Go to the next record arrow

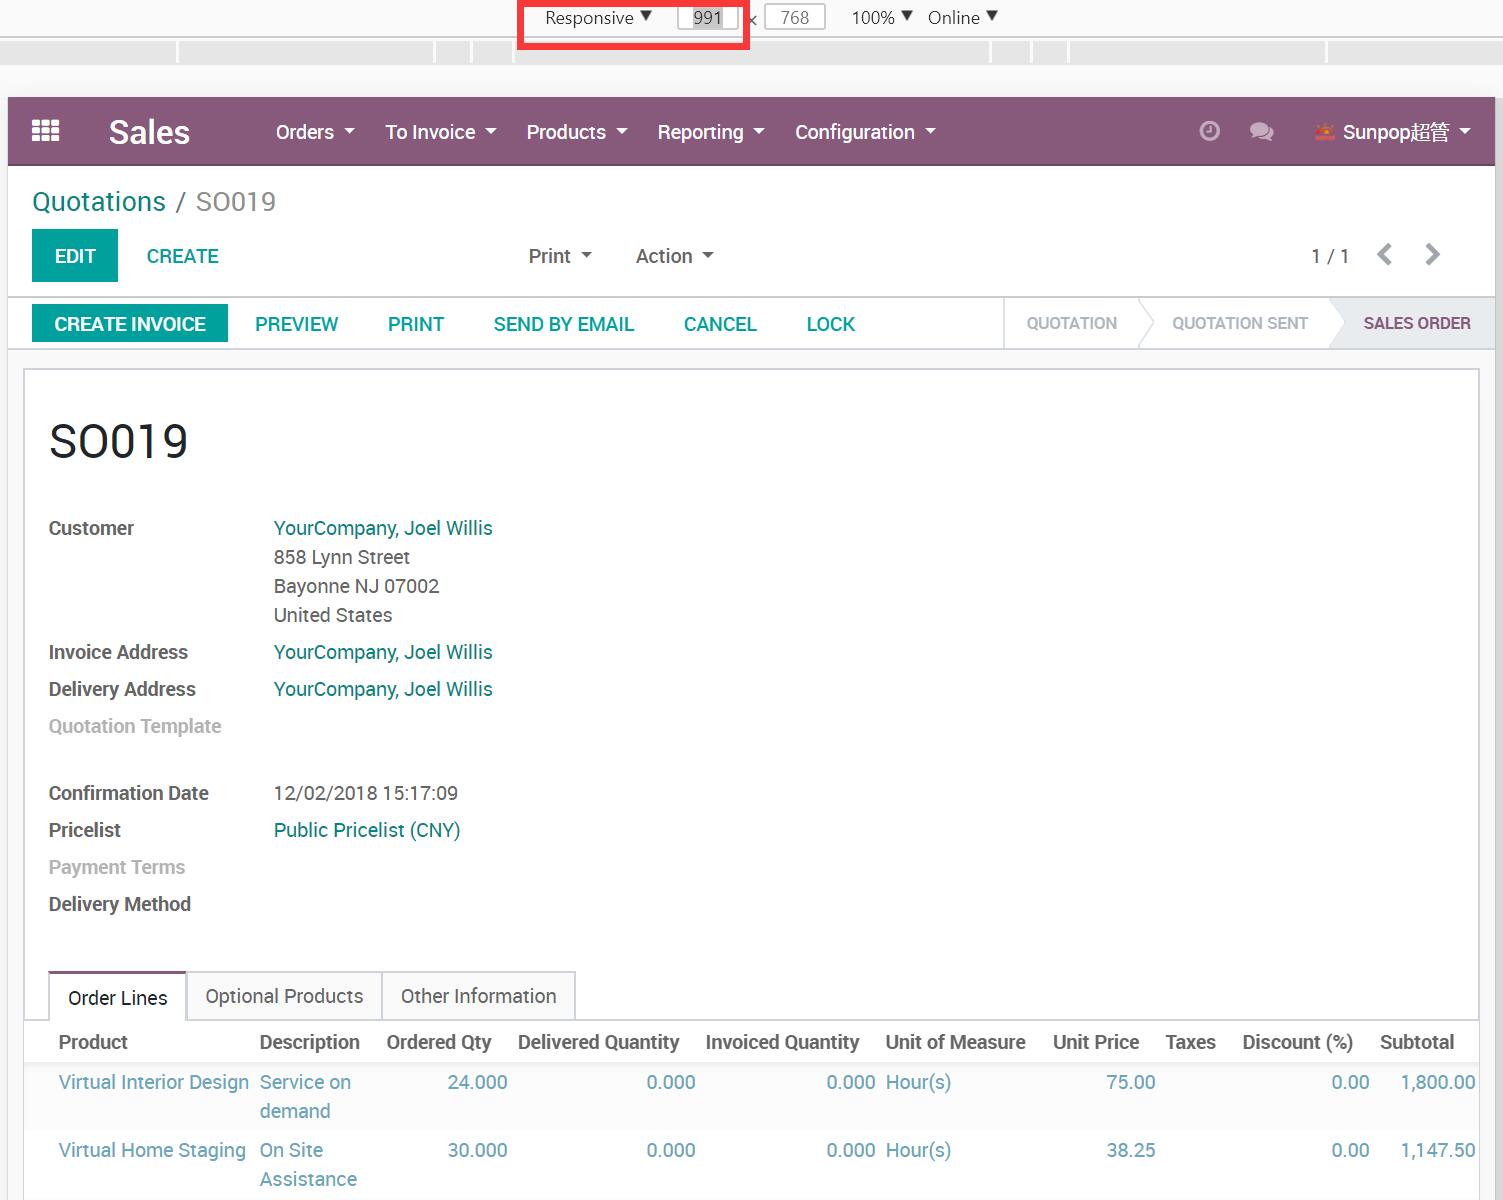click(x=1432, y=255)
